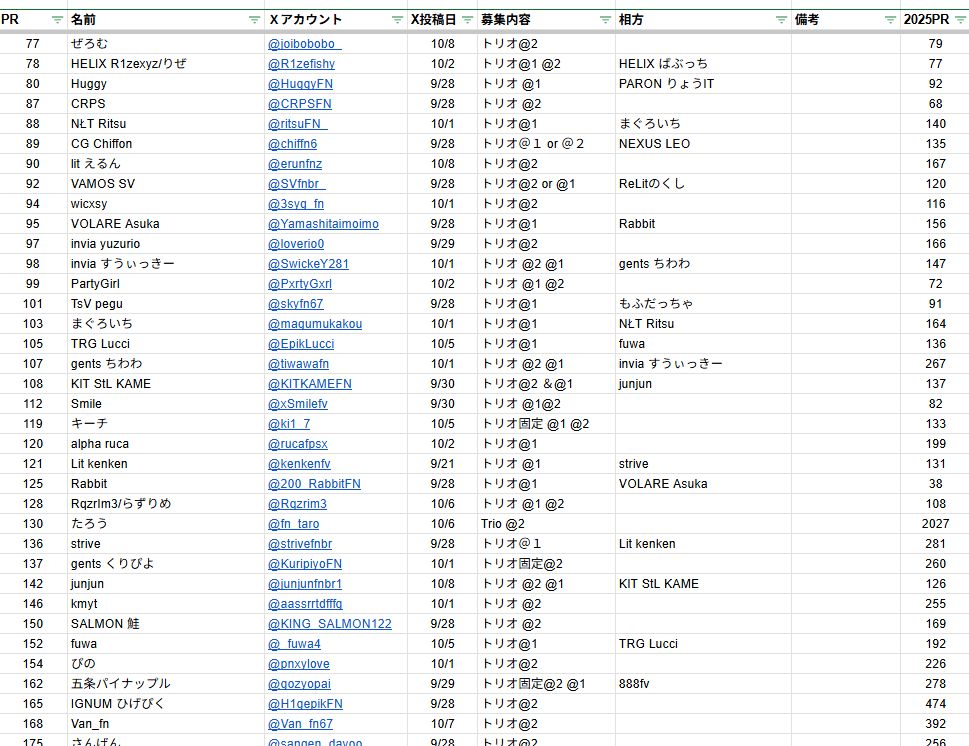Viewport: 969px width, 746px height.
Task: Open the @ritsuFN_ link
Action: click(297, 124)
